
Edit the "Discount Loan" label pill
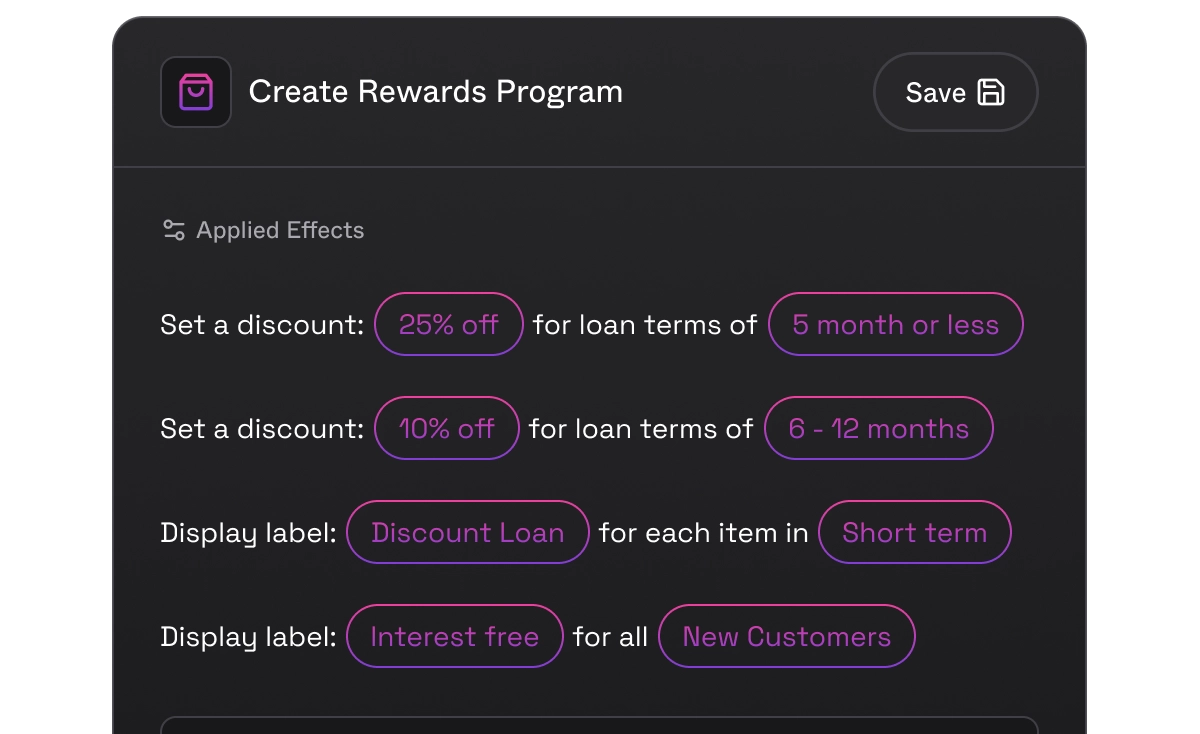click(x=467, y=532)
